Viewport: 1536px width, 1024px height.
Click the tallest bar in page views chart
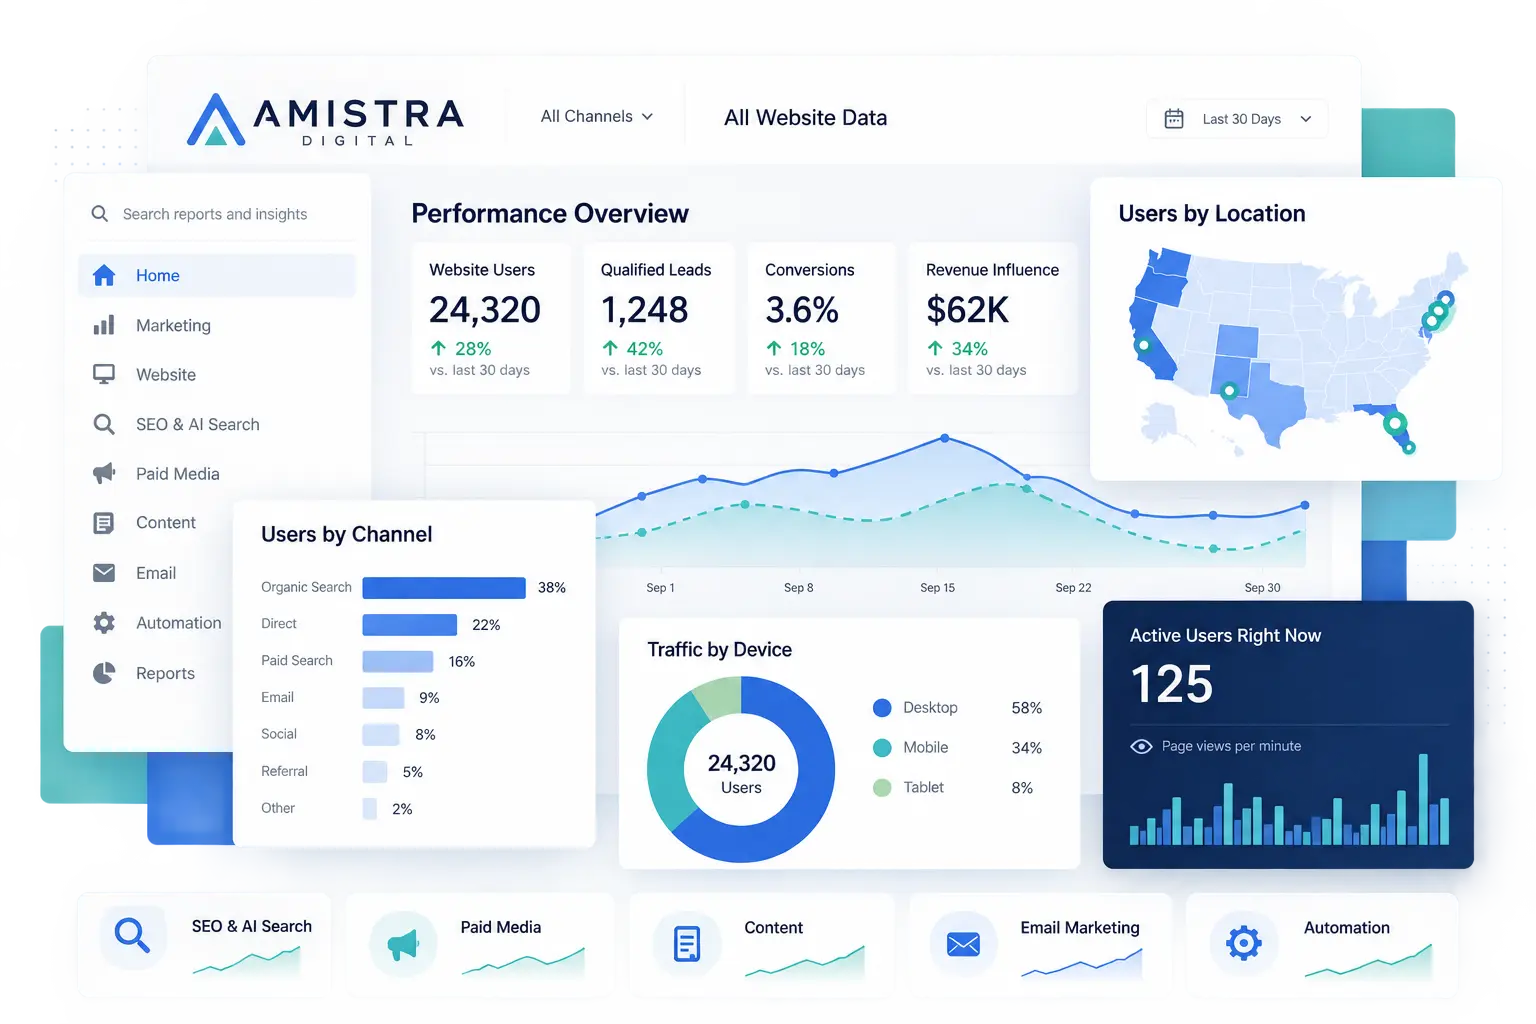click(1423, 799)
